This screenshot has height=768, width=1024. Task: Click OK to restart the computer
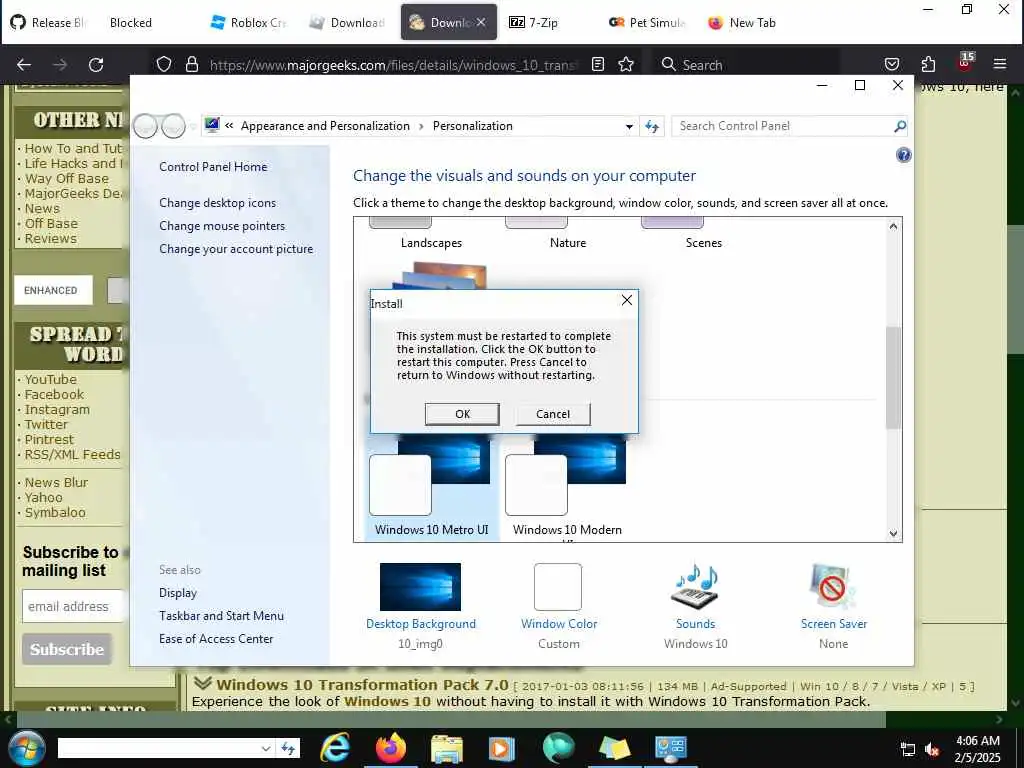coord(462,414)
